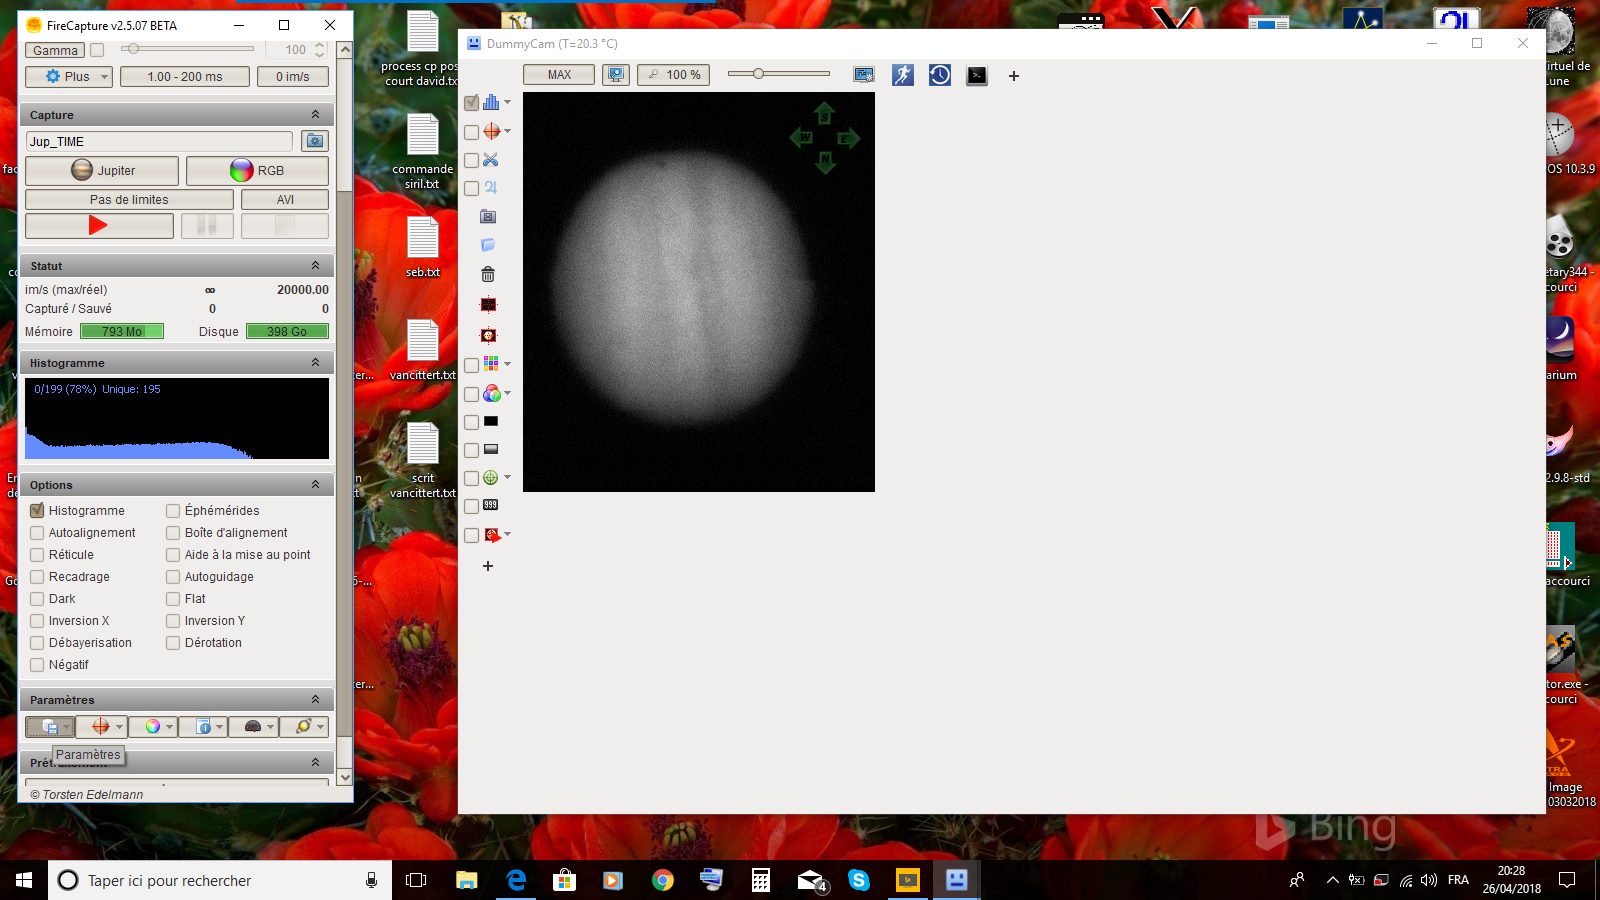The height and width of the screenshot is (900, 1600).
Task: Click the zoom slider in DummyCam toolbar
Action: pos(779,74)
